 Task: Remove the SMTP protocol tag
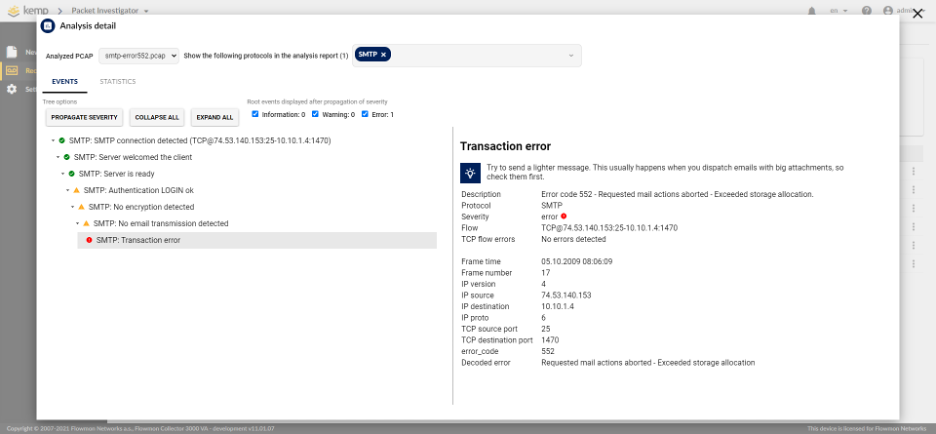coord(383,54)
